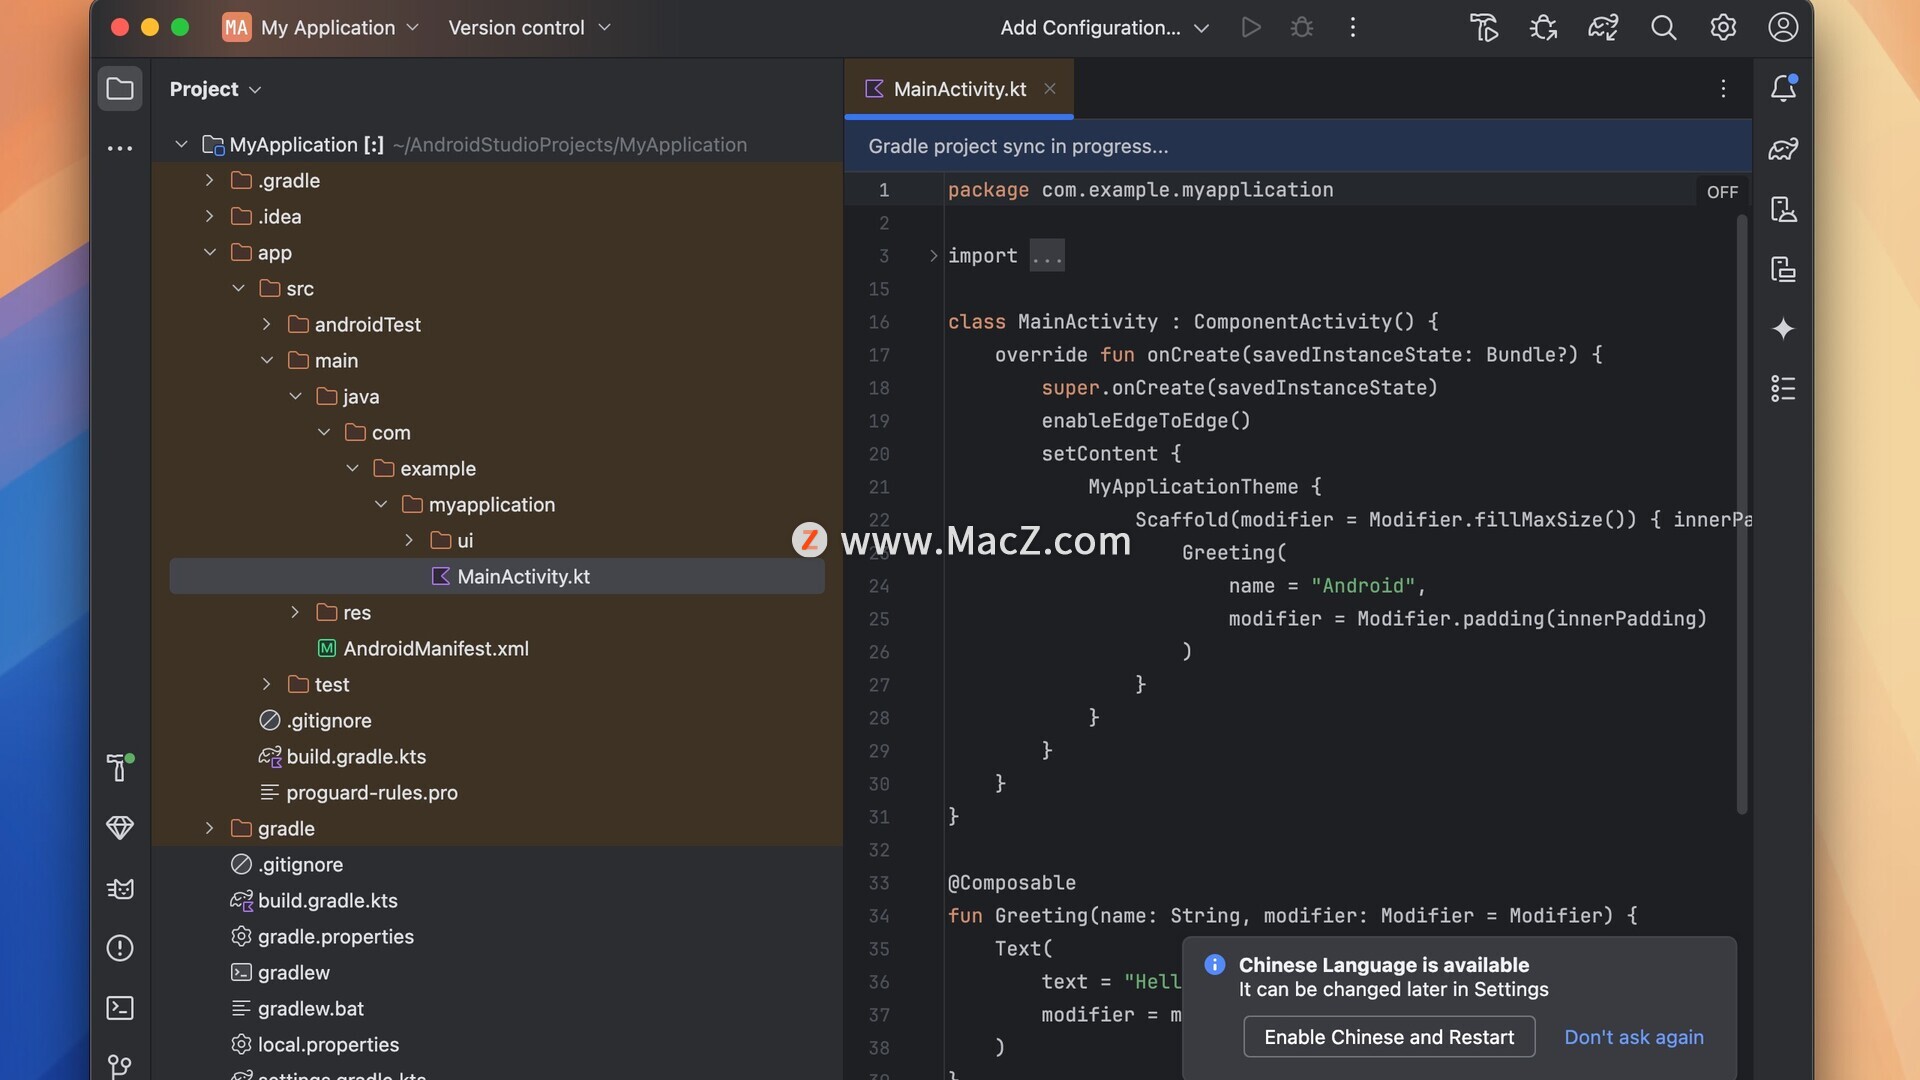Viewport: 1920px width, 1080px height.
Task: Open the Terminal tool window icon
Action: (x=120, y=1008)
